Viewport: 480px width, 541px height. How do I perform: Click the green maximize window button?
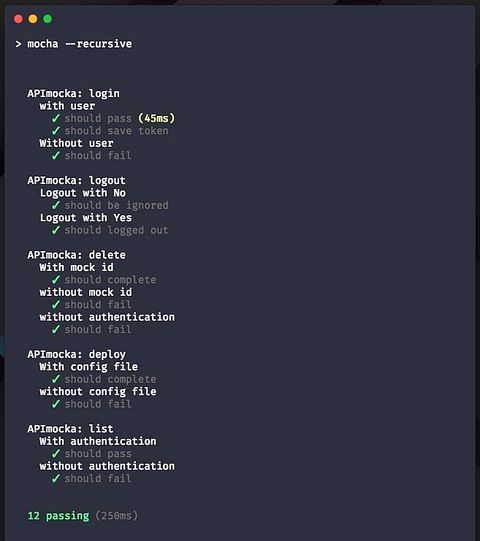[48, 19]
